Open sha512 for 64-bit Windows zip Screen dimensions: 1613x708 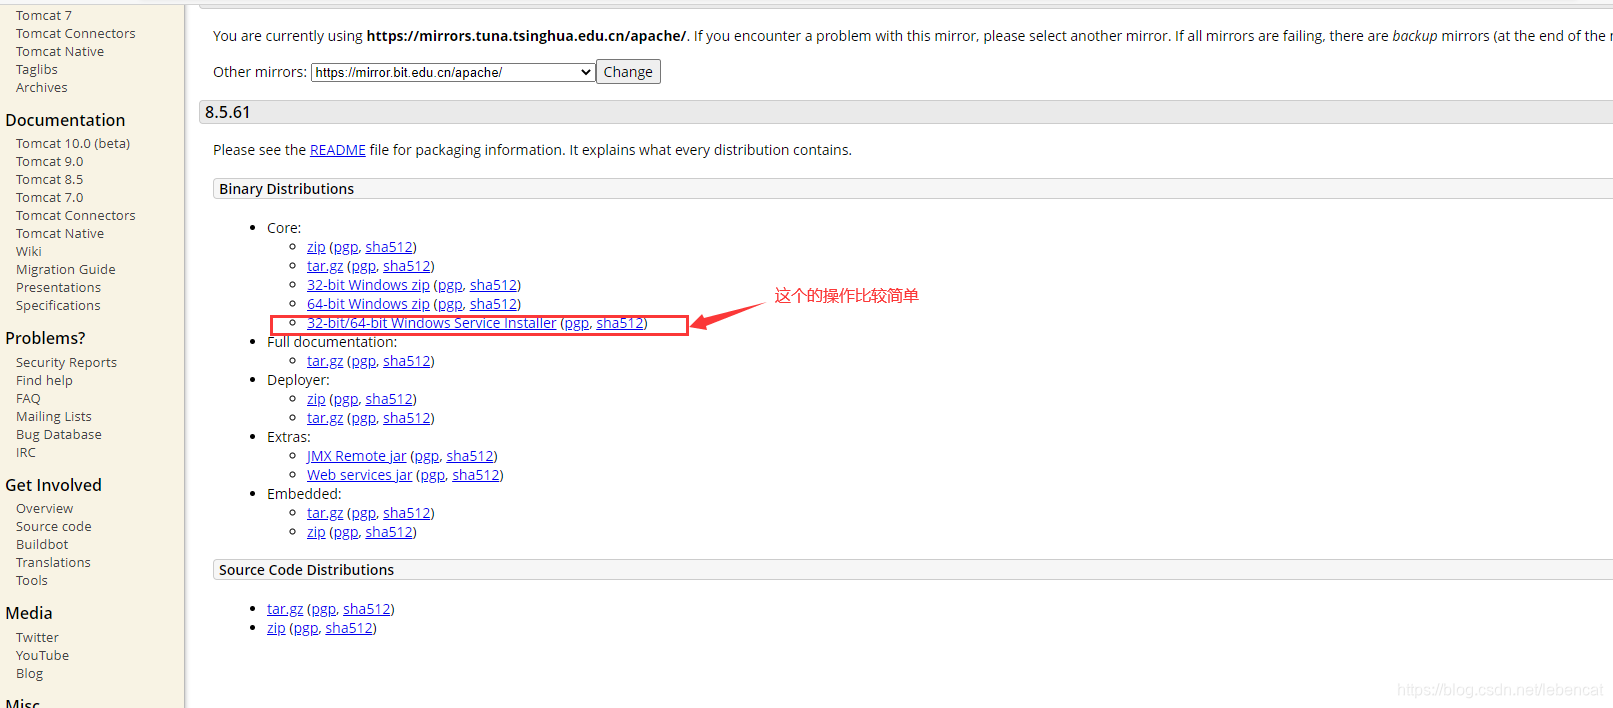pyautogui.click(x=493, y=304)
